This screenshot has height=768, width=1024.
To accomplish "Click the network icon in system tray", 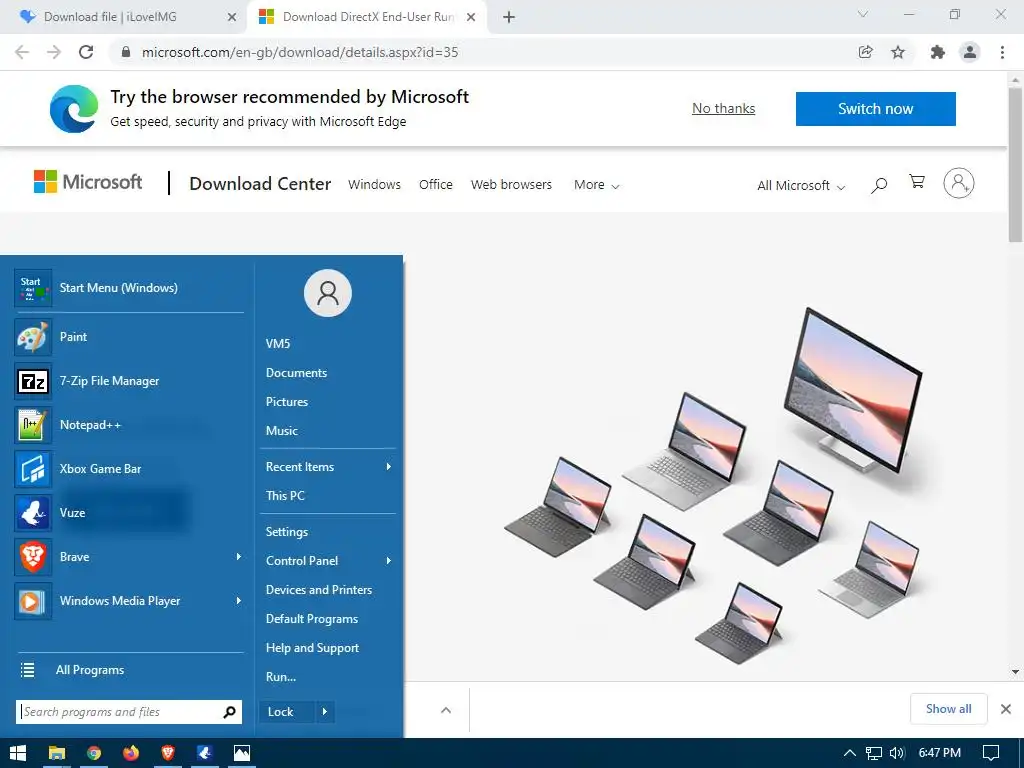I will point(873,753).
